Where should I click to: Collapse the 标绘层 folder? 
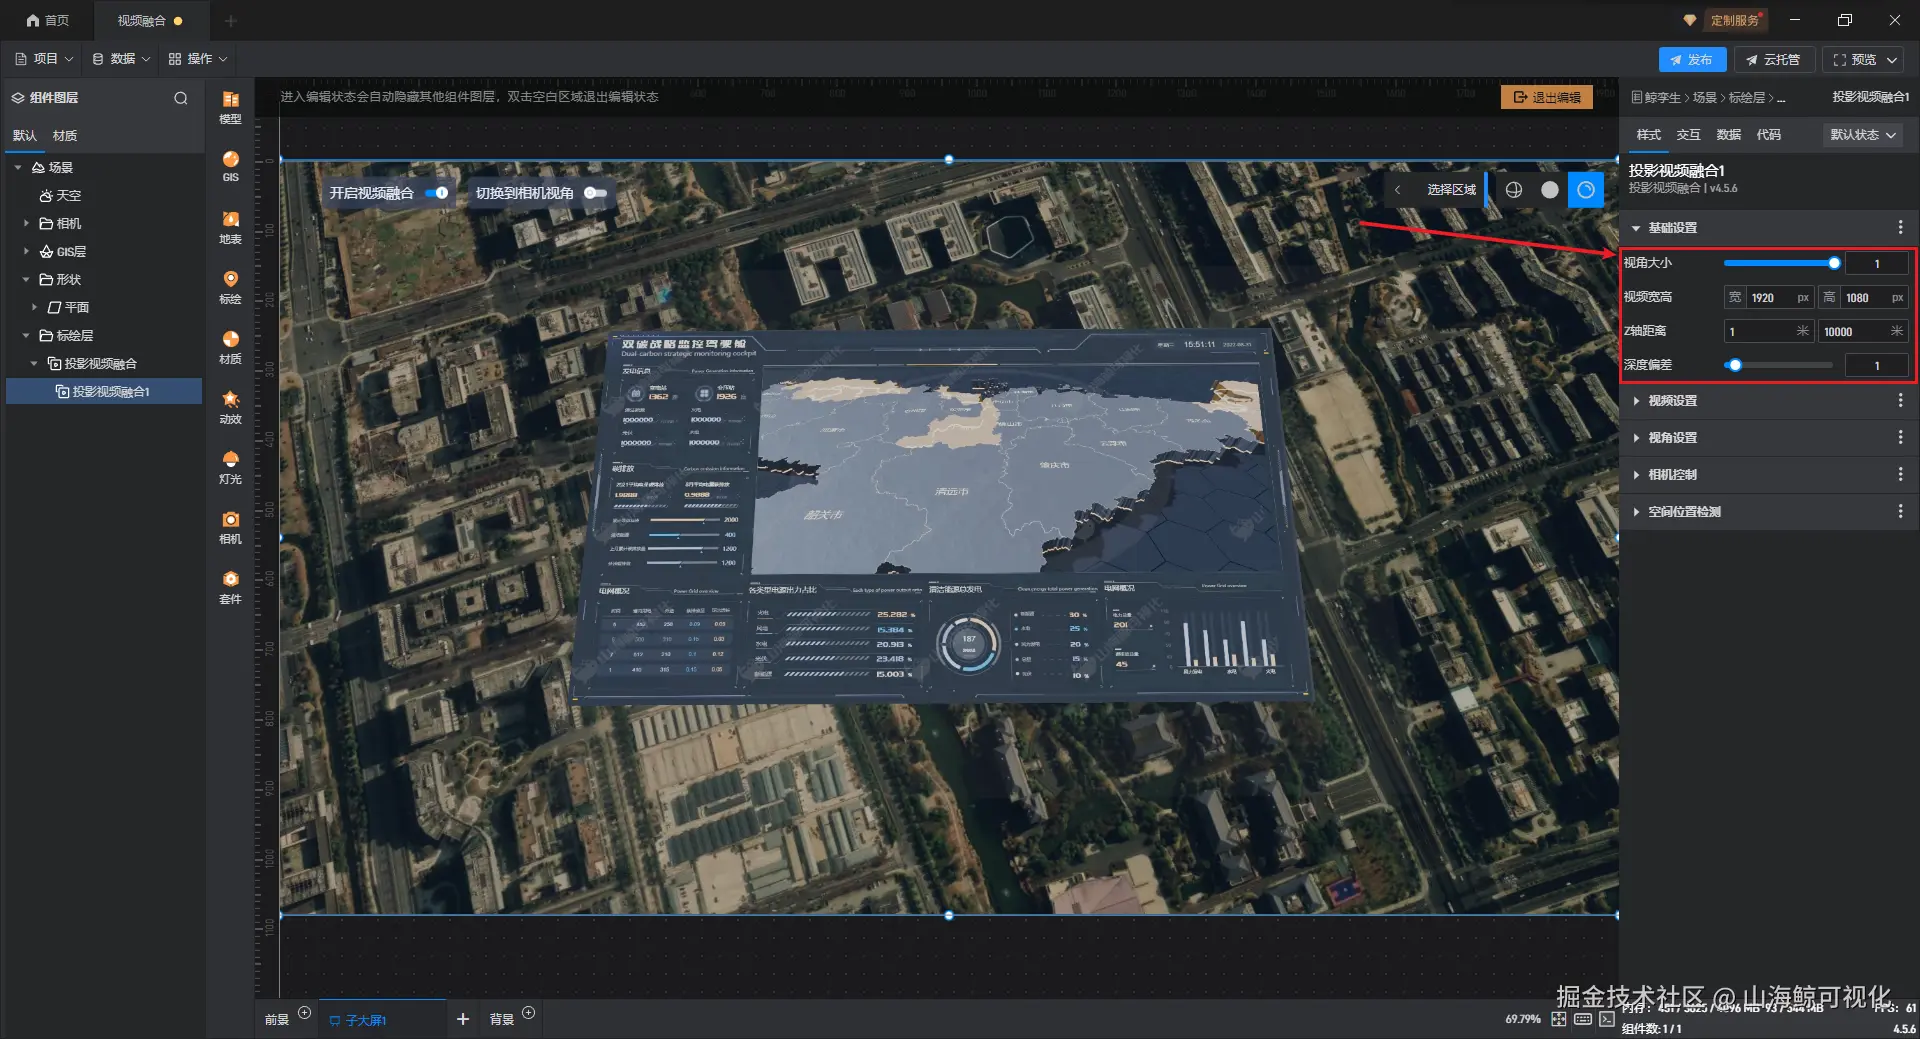[26, 336]
